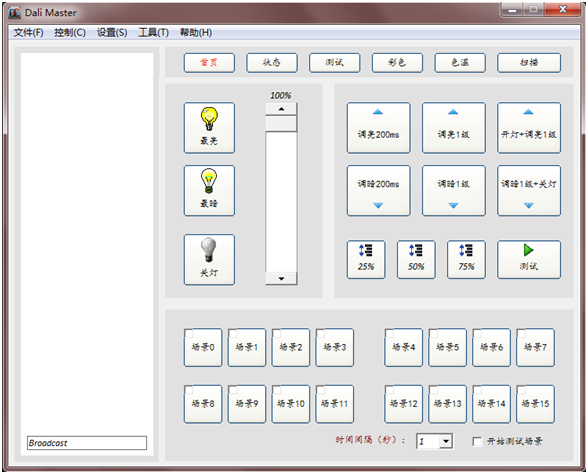588x474 pixels.
Task: Set brightness with the 25% level icon
Action: 366,260
